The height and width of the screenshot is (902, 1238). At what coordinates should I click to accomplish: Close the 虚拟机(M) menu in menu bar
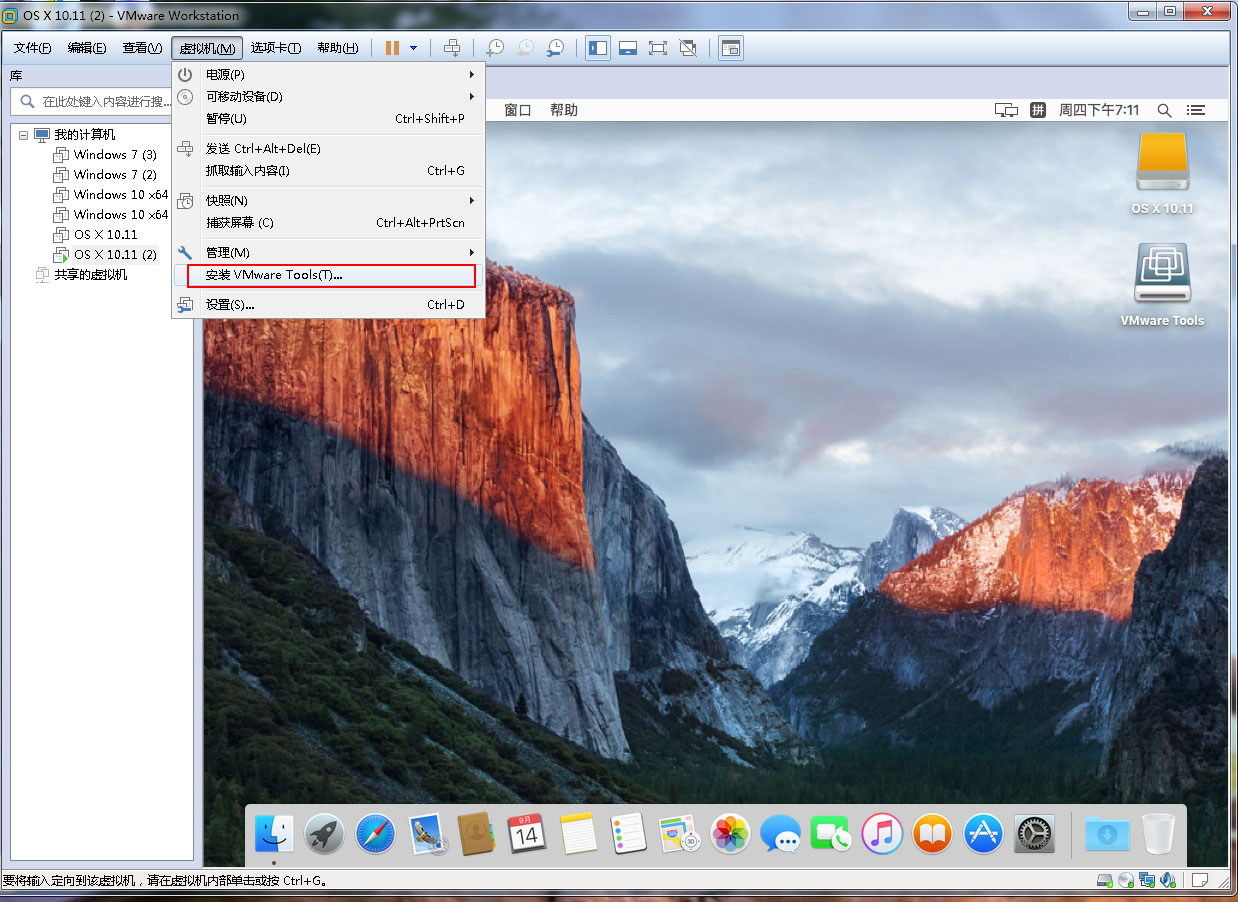(207, 48)
